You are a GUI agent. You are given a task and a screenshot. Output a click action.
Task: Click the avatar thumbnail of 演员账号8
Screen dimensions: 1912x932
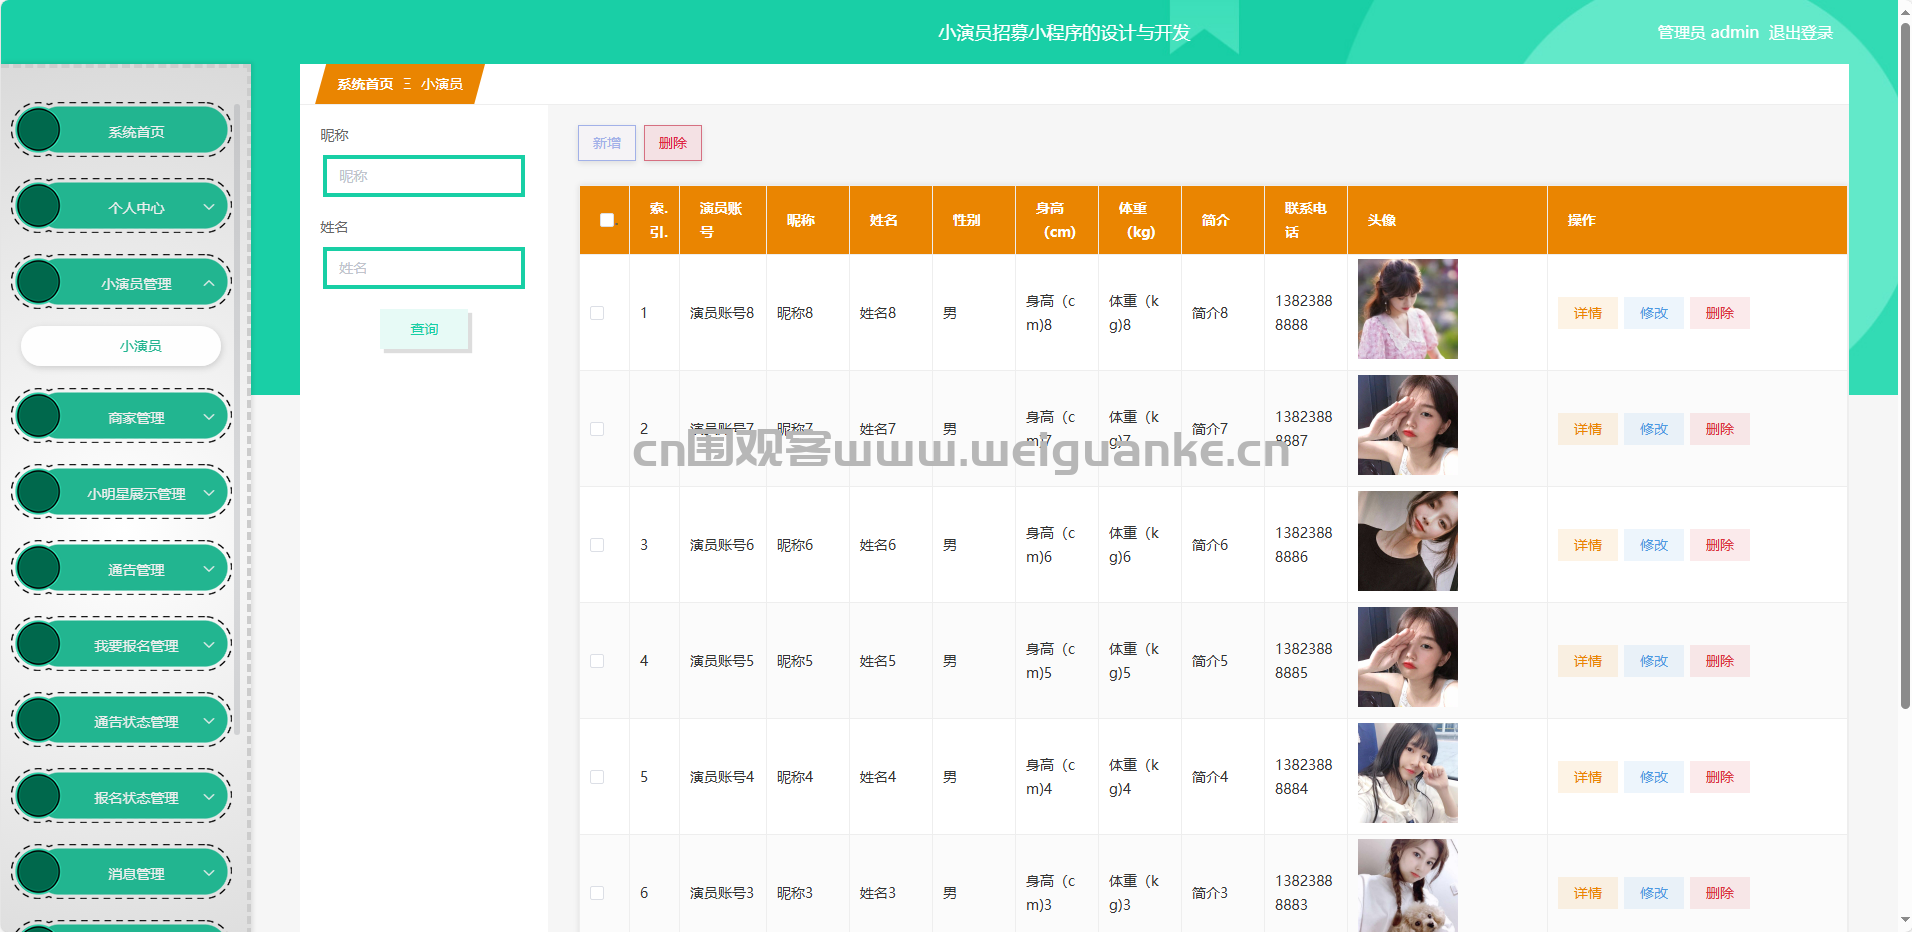click(1408, 309)
